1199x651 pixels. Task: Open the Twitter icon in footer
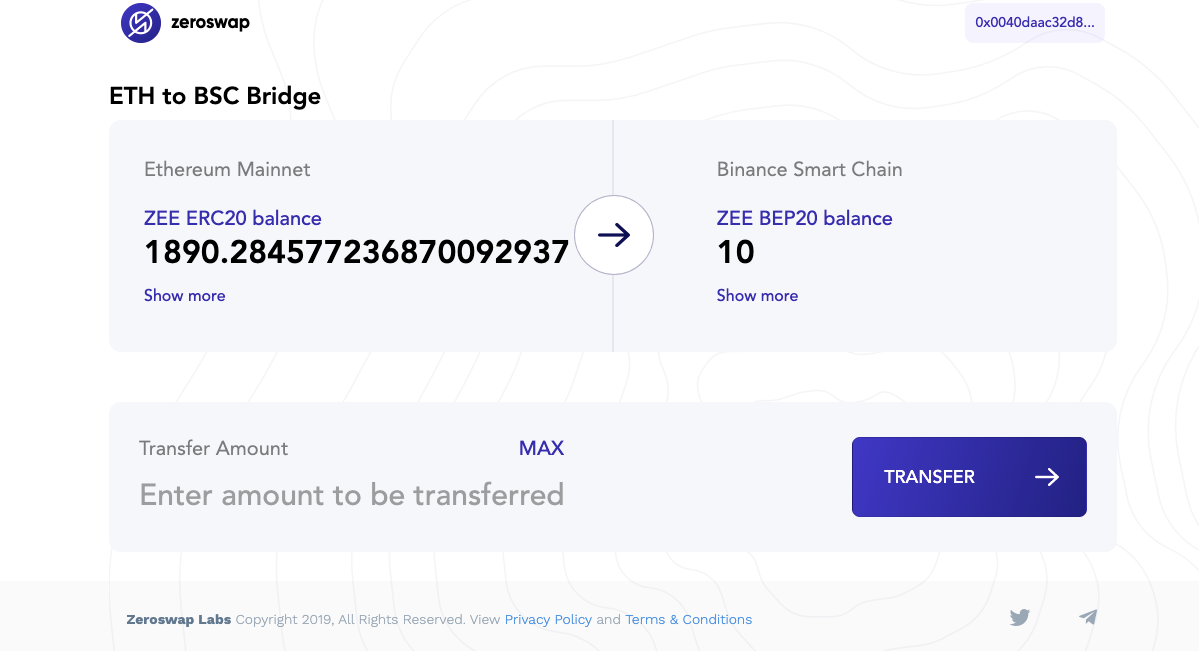(1019, 617)
